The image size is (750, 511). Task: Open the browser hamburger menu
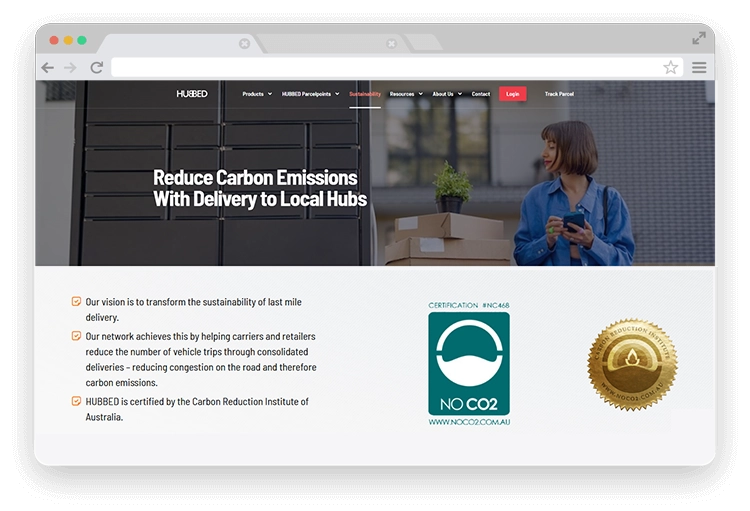click(x=699, y=67)
